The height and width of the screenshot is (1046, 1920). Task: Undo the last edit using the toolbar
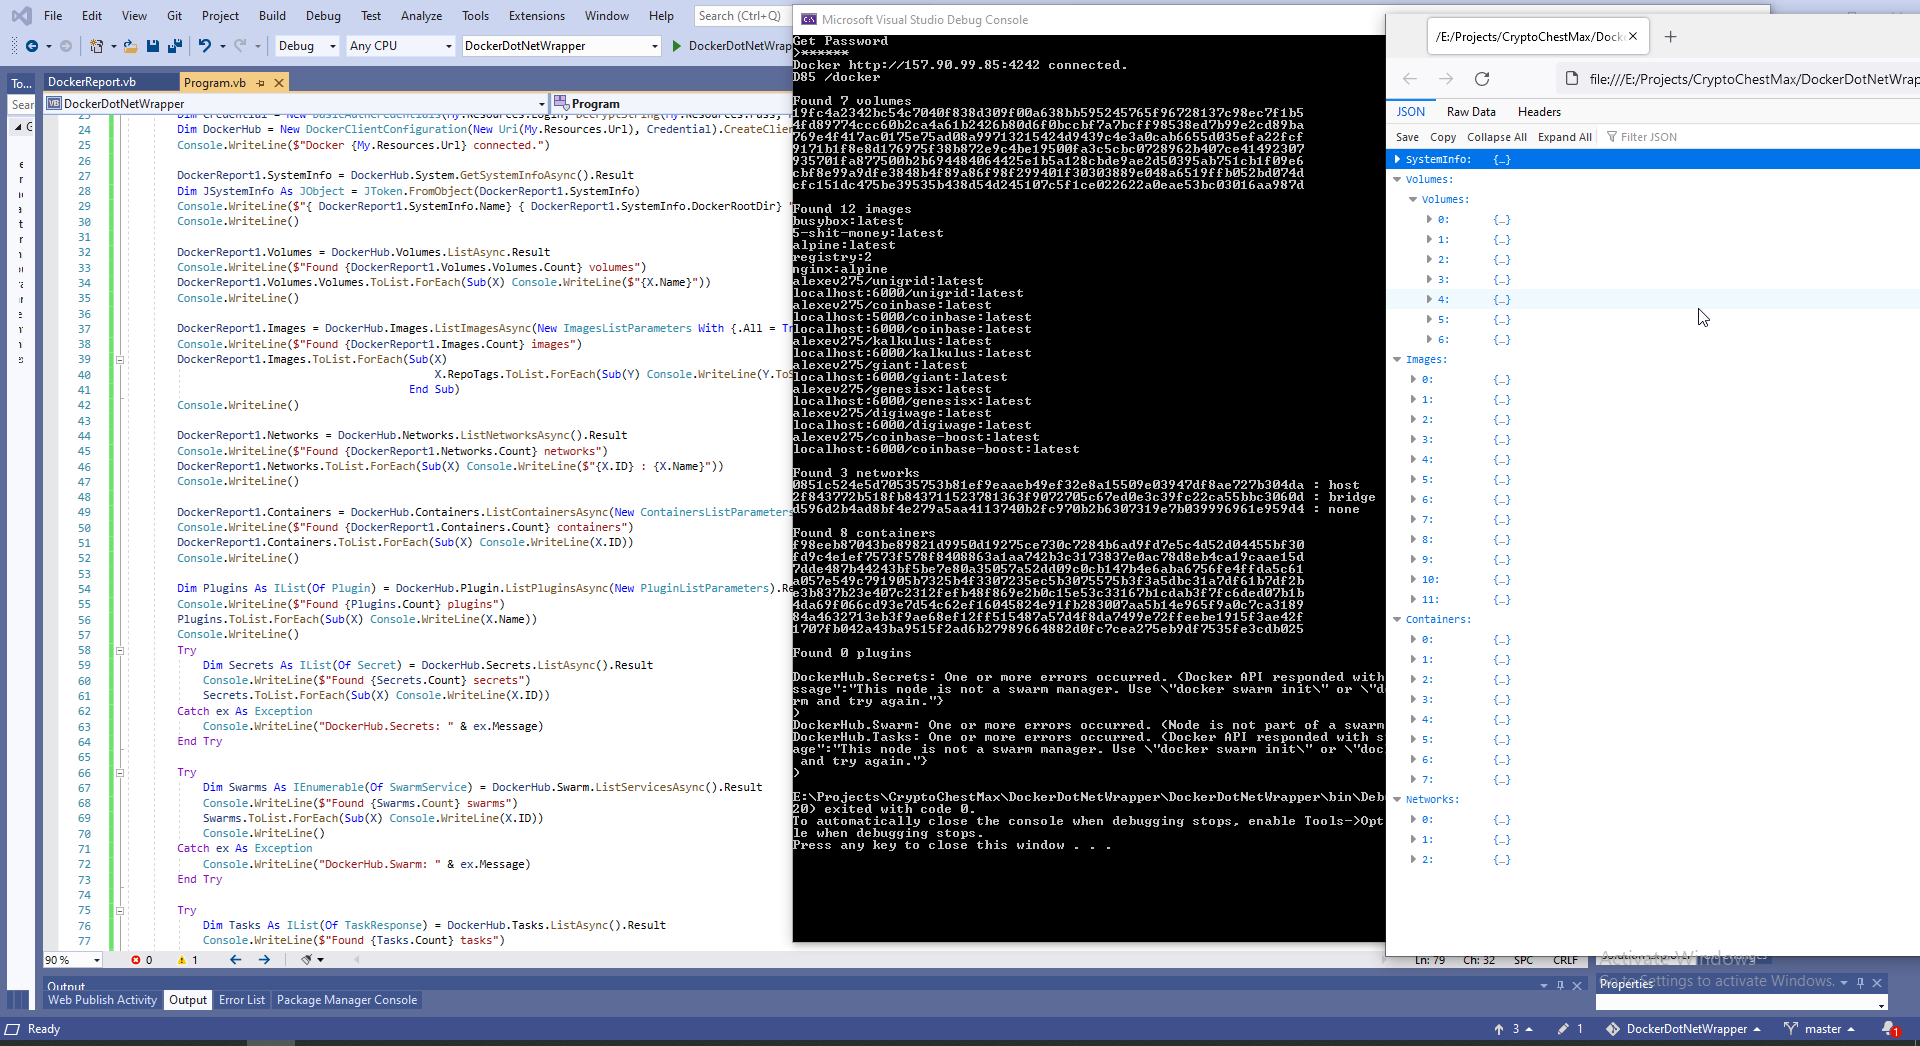[x=205, y=46]
